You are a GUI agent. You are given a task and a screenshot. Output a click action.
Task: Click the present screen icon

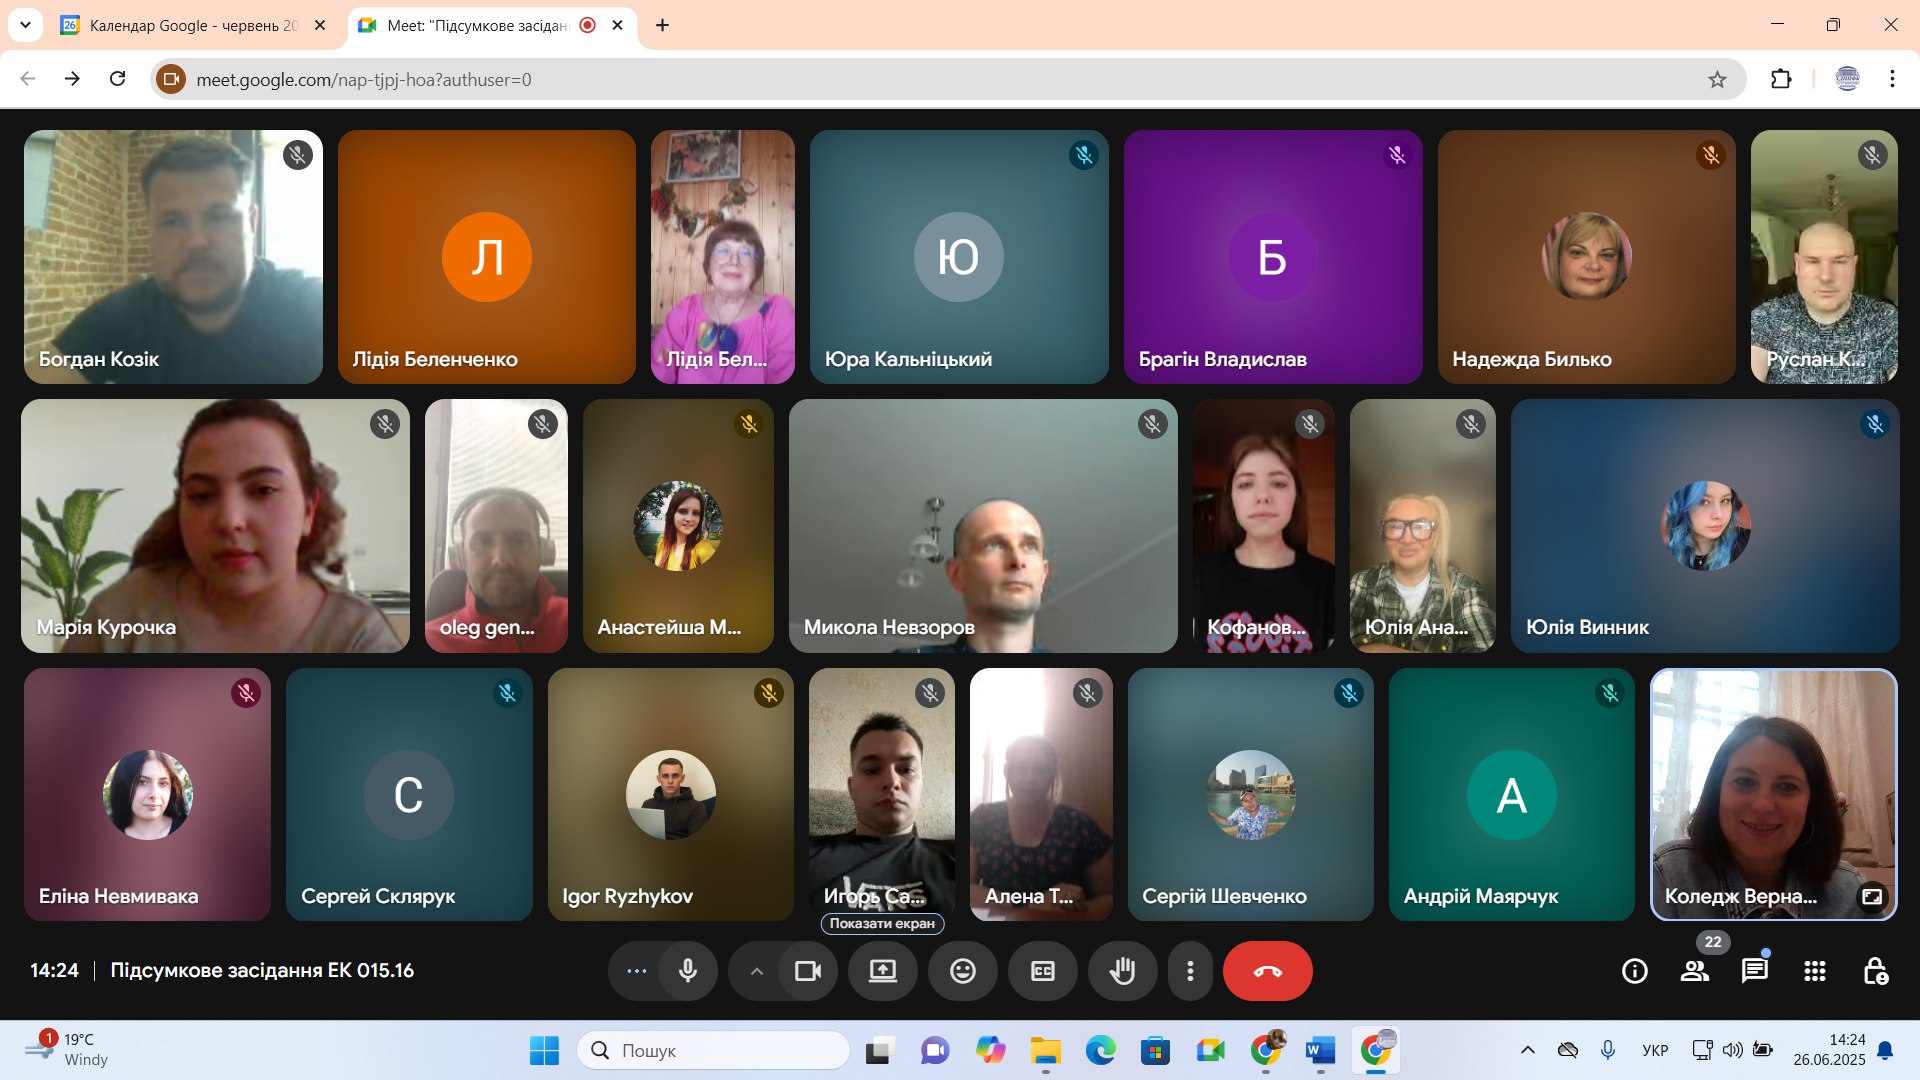[x=882, y=971]
